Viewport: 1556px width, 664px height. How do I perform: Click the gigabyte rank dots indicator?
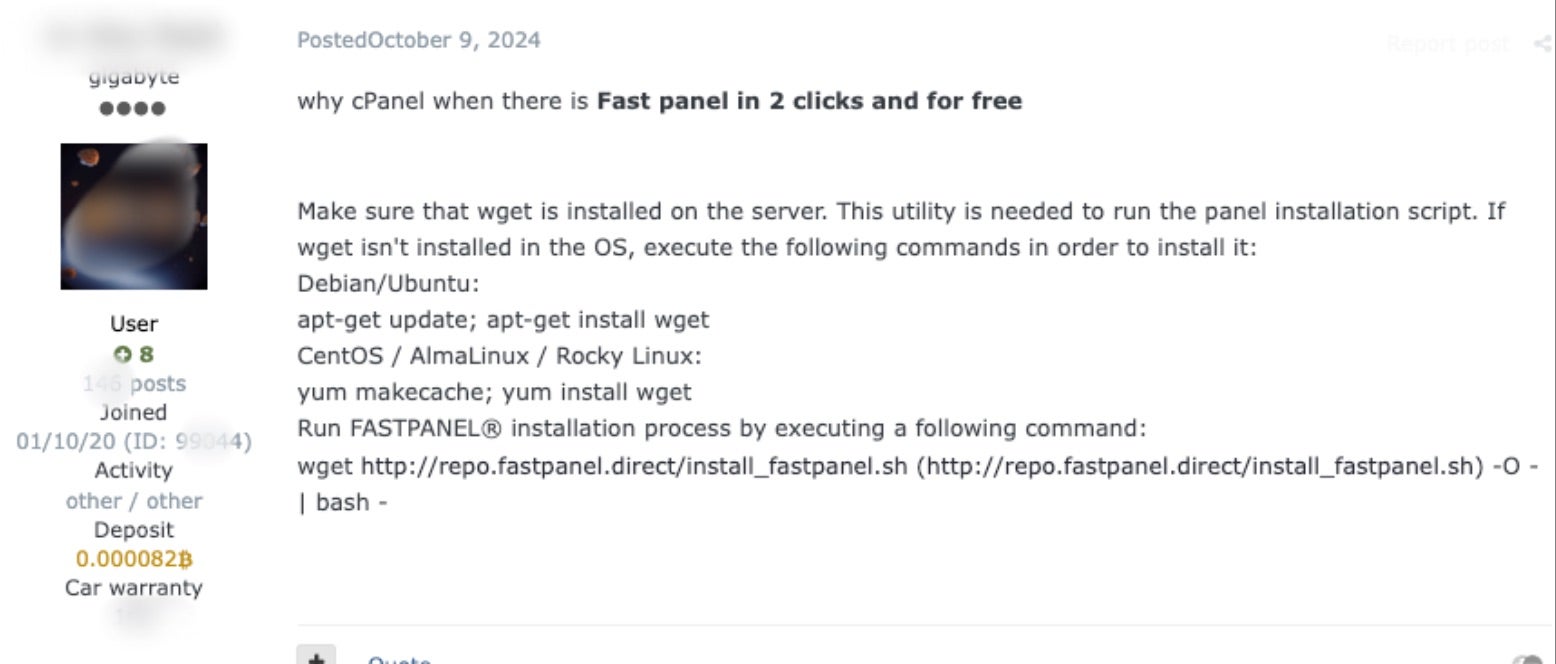pos(133,108)
